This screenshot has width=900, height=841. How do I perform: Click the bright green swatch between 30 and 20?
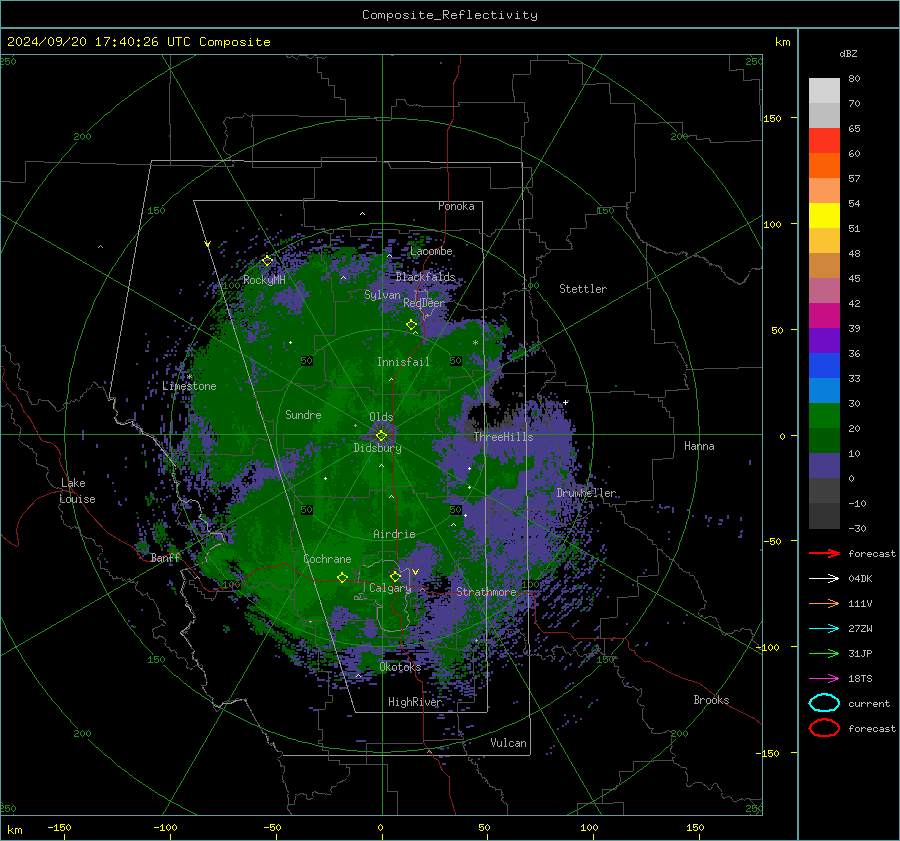click(x=824, y=416)
